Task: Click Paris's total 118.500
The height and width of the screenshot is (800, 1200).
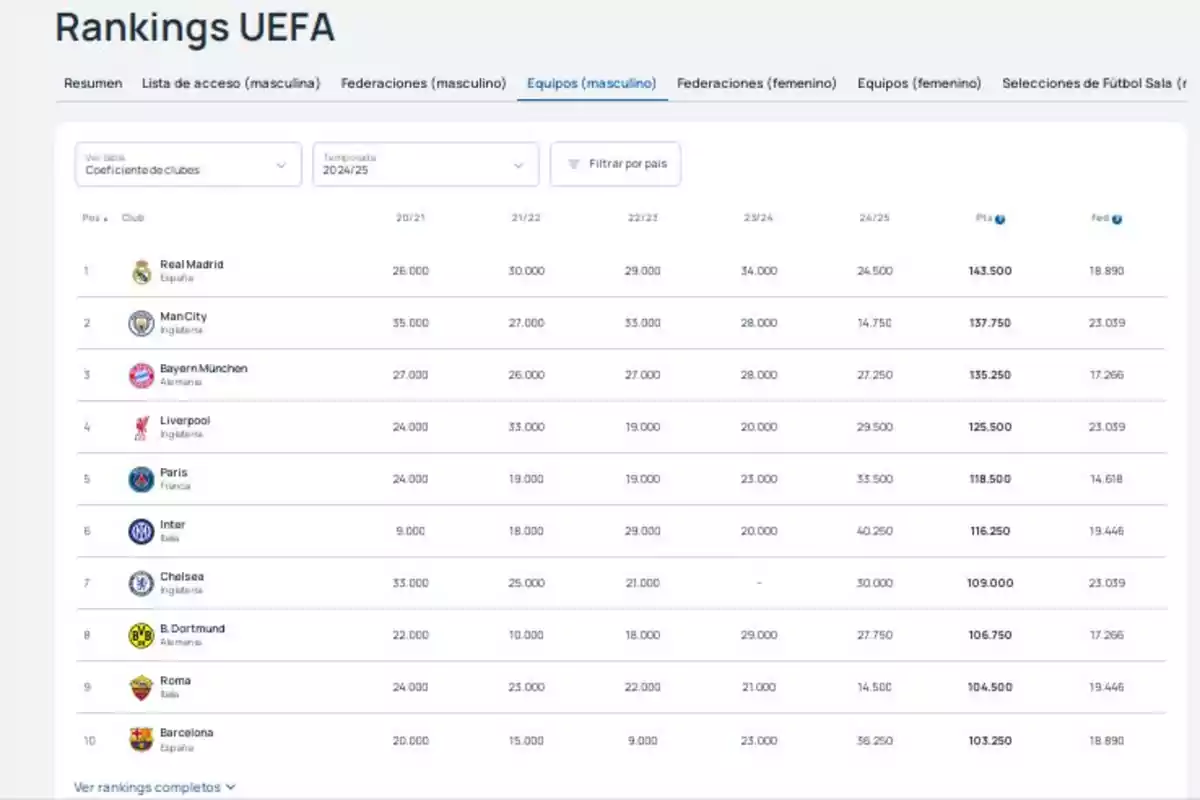Action: [990, 479]
